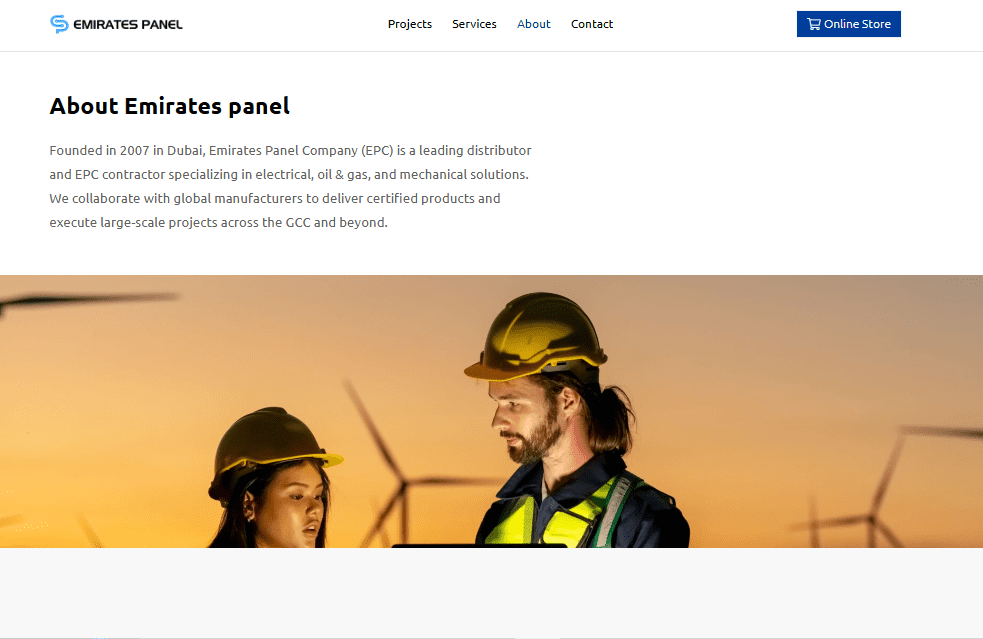Click the bearded man's yellow hard hat
The width and height of the screenshot is (983, 639).
pyautogui.click(x=536, y=336)
